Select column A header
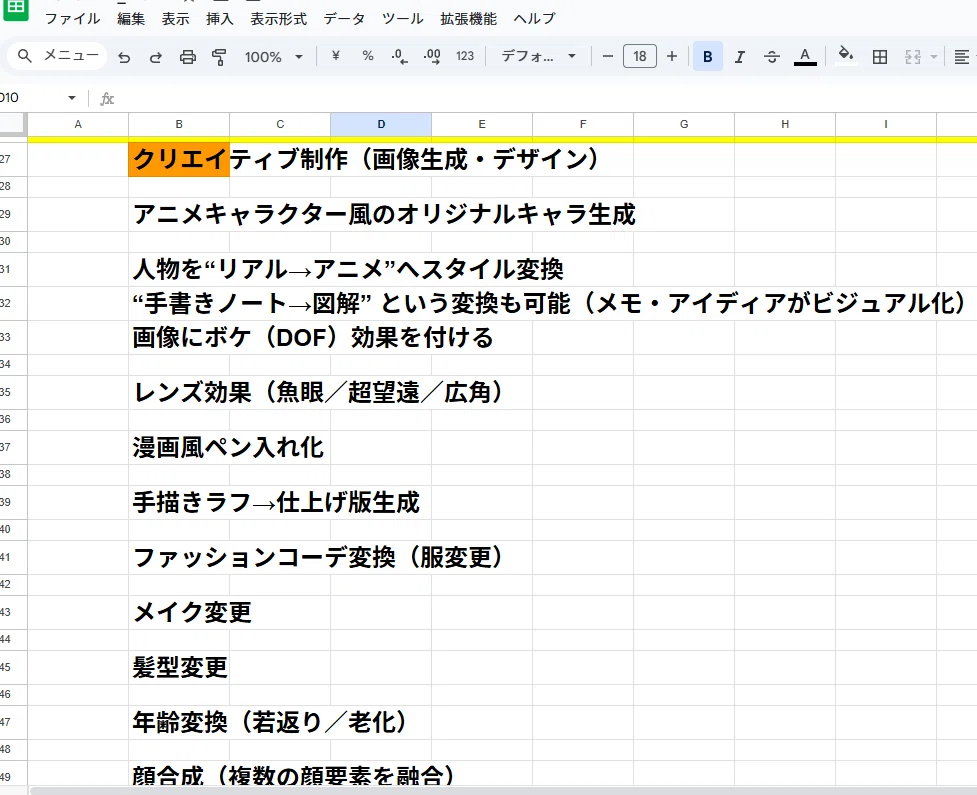 pyautogui.click(x=78, y=124)
